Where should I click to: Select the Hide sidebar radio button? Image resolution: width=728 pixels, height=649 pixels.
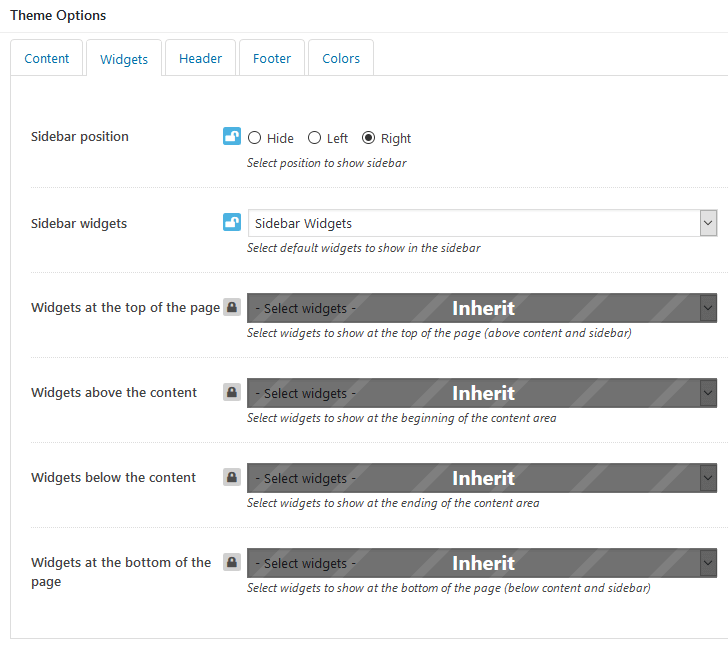click(254, 138)
